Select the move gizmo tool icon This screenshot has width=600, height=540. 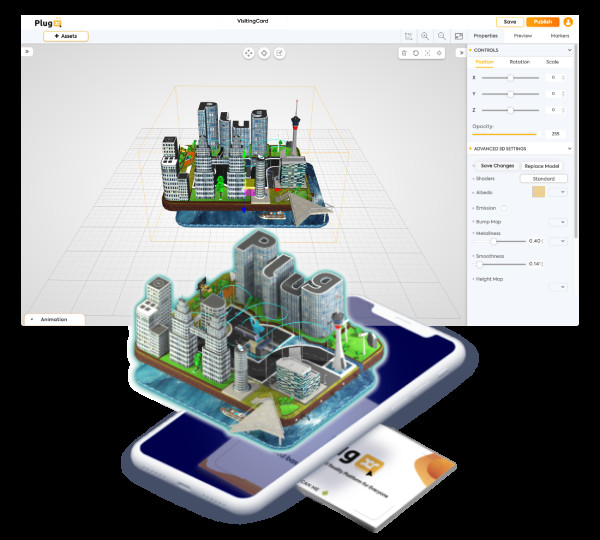pos(249,53)
